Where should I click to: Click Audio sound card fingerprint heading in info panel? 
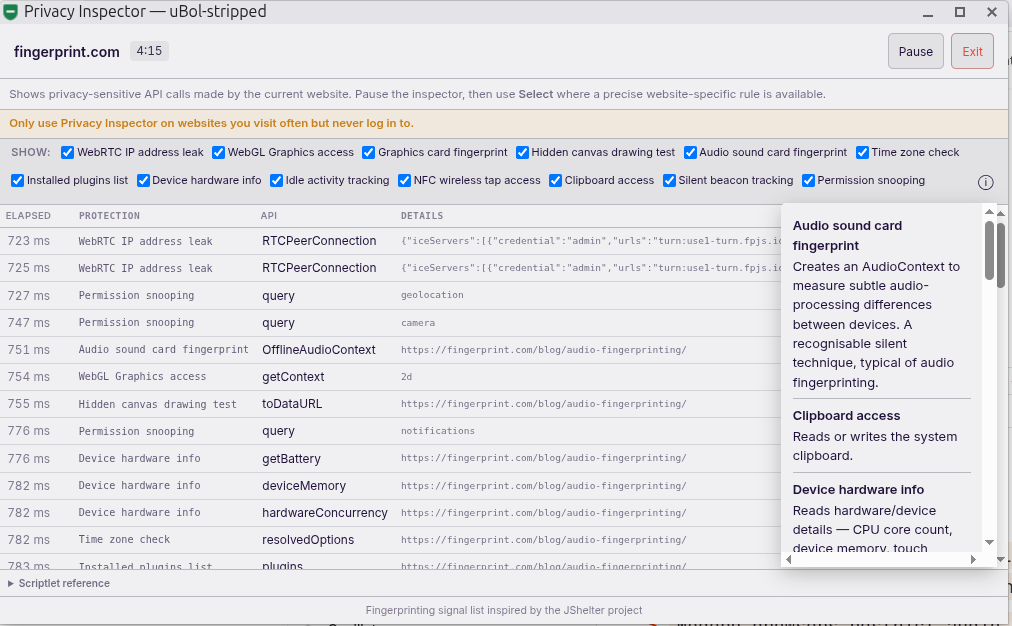pyautogui.click(x=847, y=236)
